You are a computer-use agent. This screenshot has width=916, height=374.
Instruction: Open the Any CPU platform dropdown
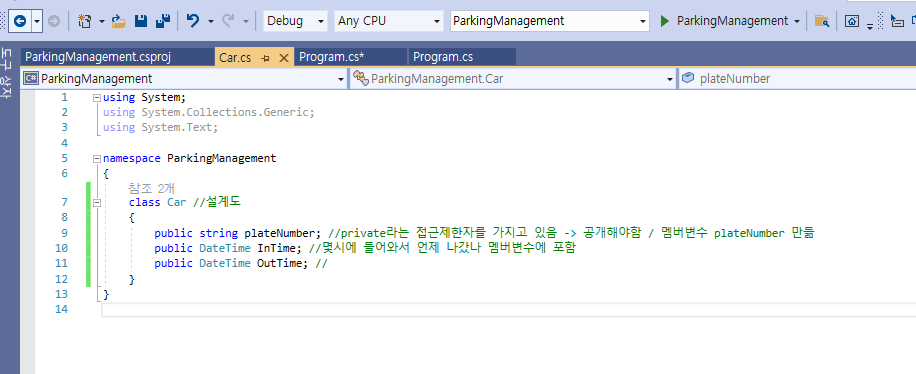click(x=389, y=21)
